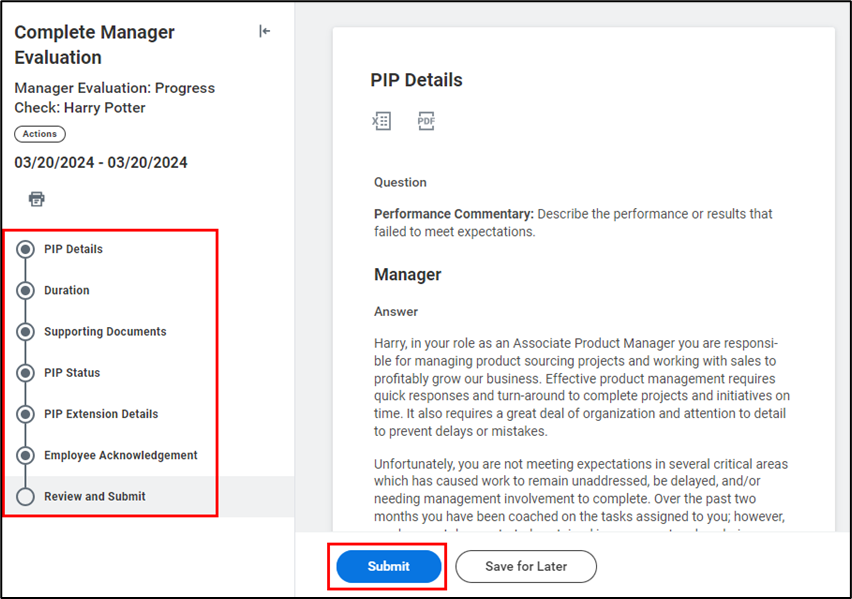Click the Duration step circle
This screenshot has height=599, width=852.
pos(26,291)
